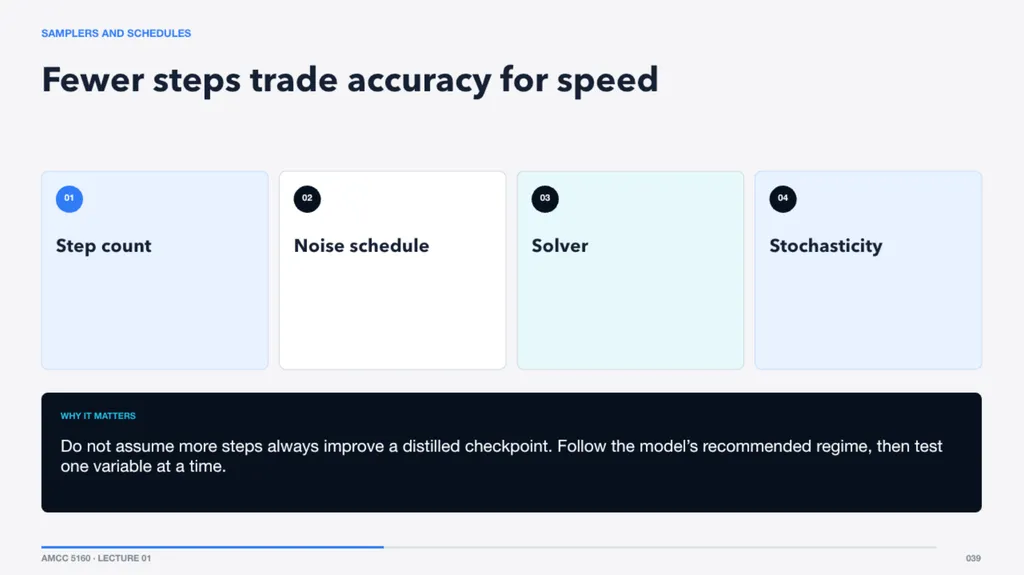Select the Step count card heading
This screenshot has height=575, width=1024.
tap(103, 246)
